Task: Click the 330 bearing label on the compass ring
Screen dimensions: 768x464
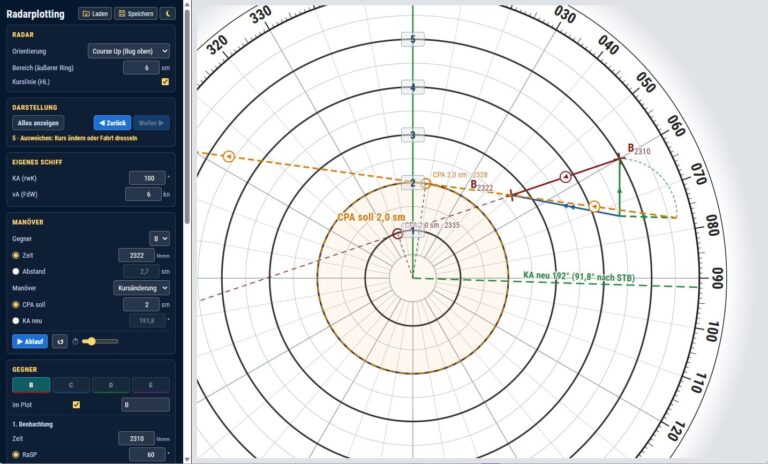Action: coord(261,15)
